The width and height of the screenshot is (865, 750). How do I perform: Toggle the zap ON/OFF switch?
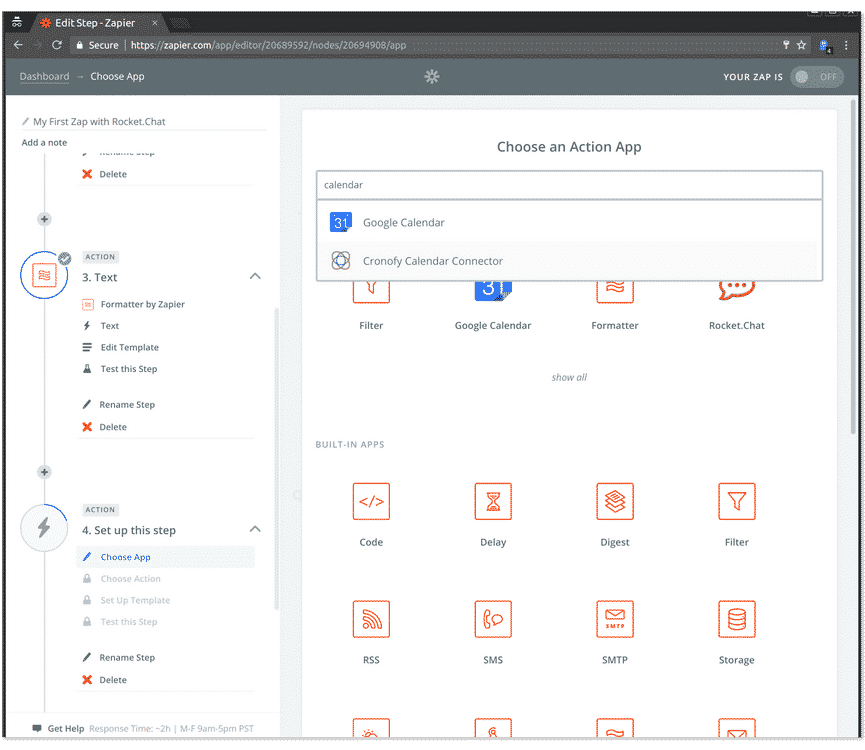tap(816, 77)
